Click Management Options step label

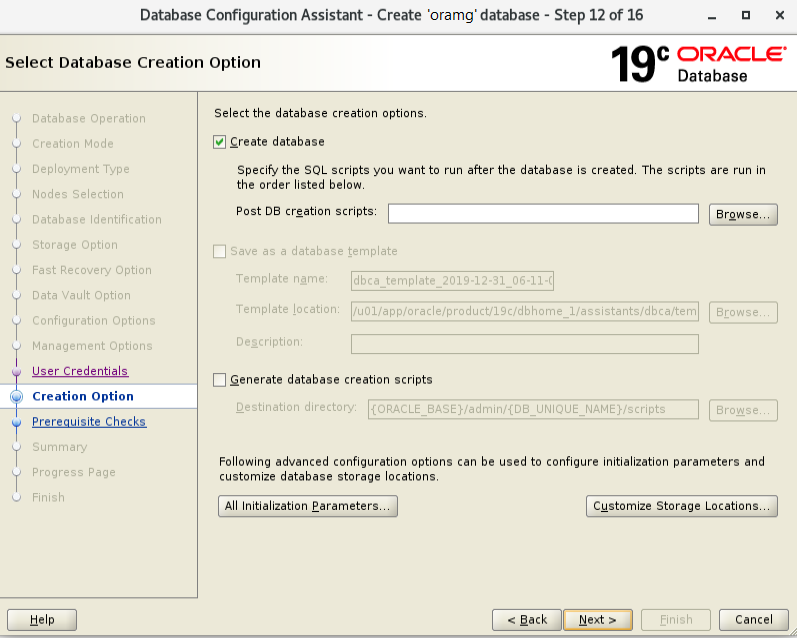(92, 346)
